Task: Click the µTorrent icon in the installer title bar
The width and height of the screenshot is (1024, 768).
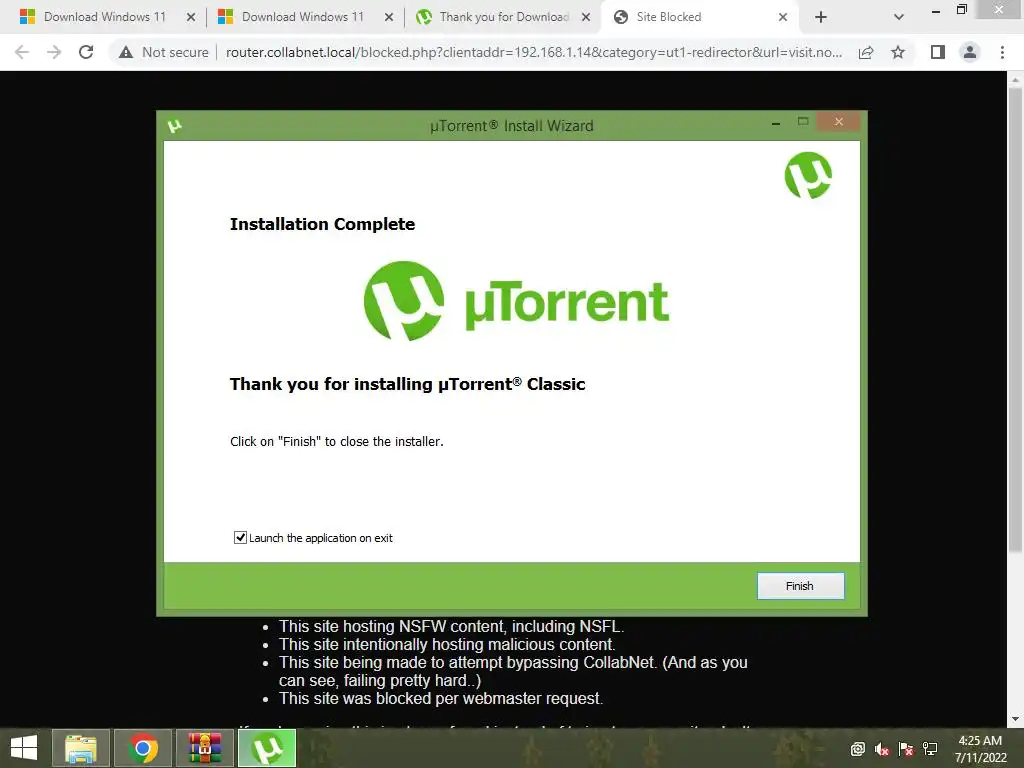Action: (x=174, y=125)
